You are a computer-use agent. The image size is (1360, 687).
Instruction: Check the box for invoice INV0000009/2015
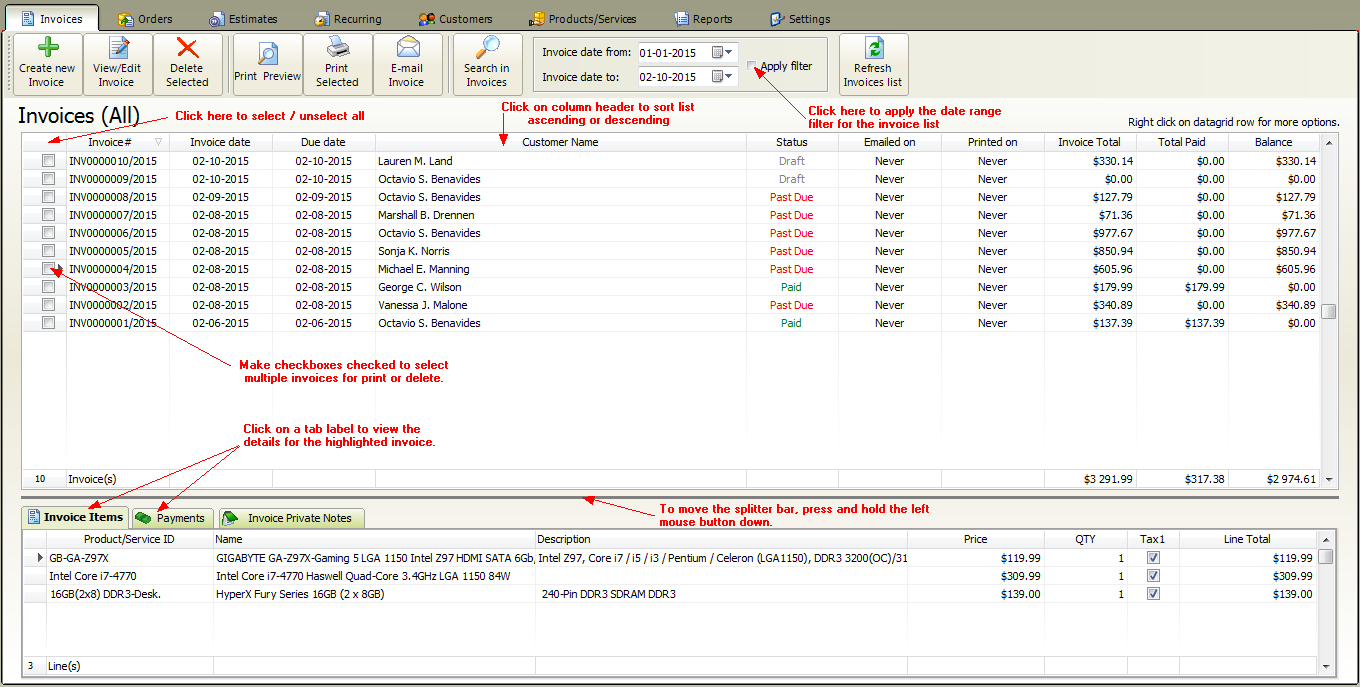(48, 178)
